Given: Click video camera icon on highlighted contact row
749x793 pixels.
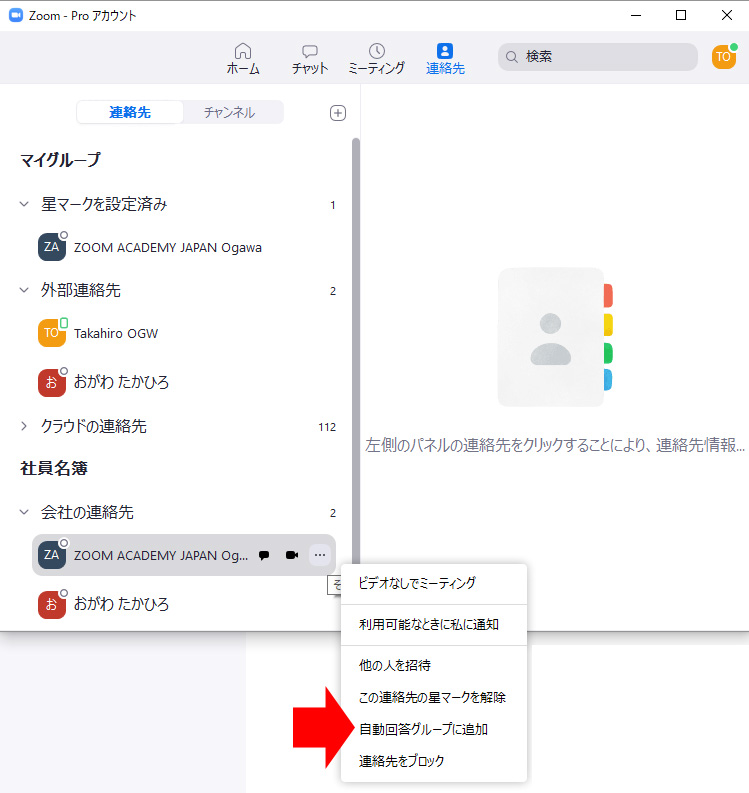Looking at the screenshot, I should pos(292,555).
